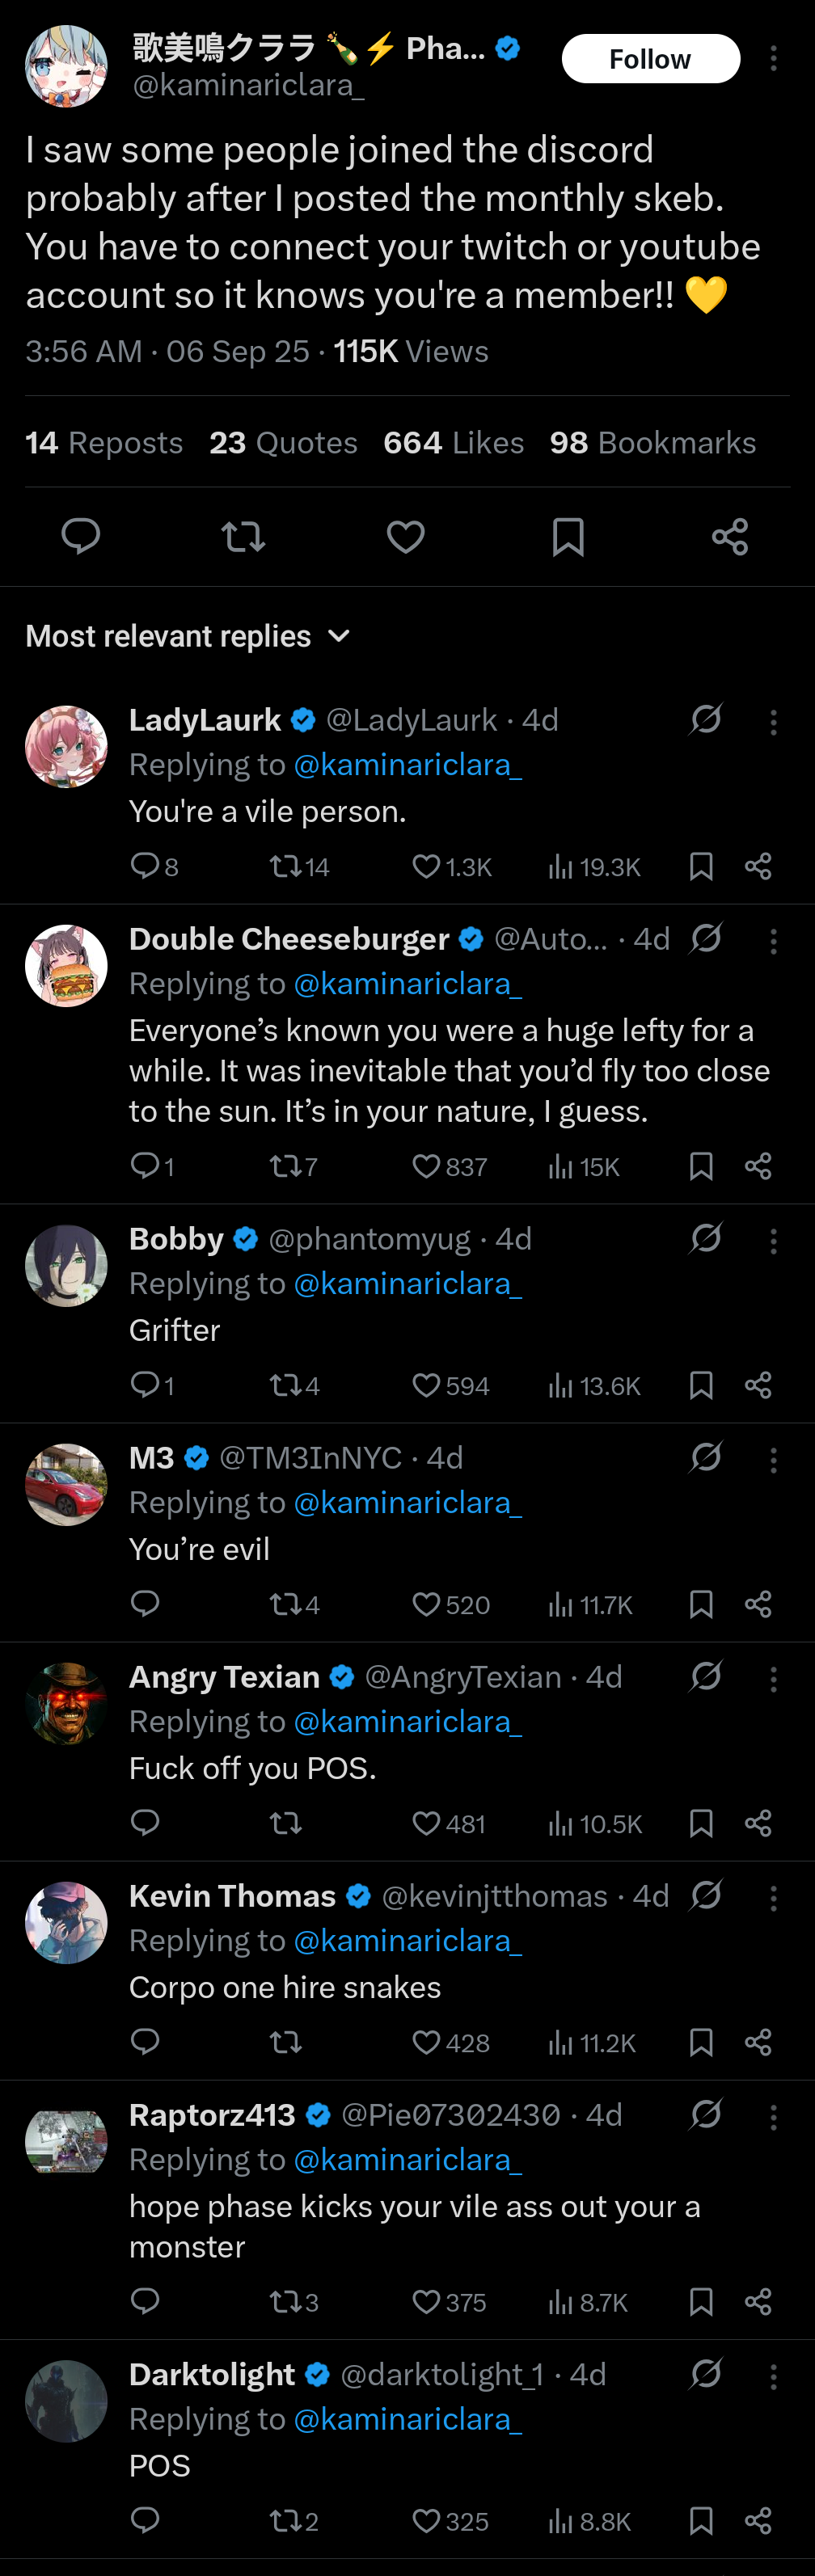Repost Double Cheeseburger's reply

(285, 1166)
